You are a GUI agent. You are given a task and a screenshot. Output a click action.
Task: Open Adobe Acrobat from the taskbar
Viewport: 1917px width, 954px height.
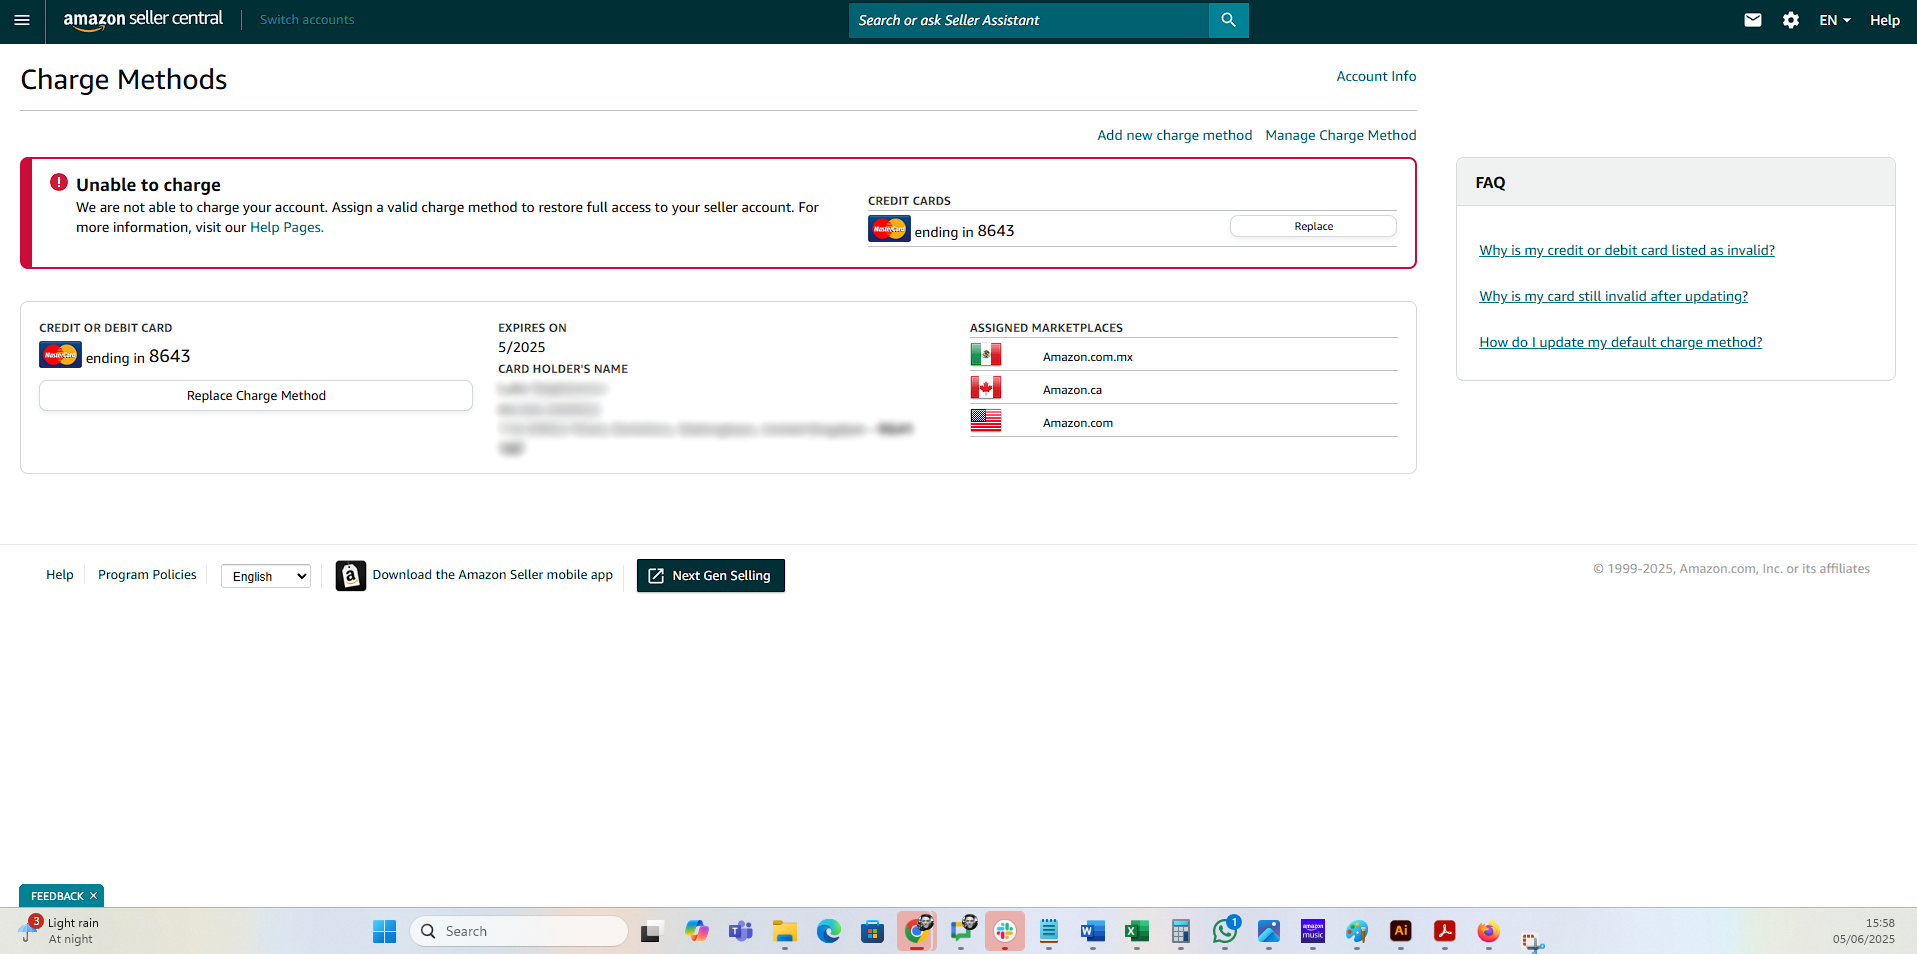[1444, 932]
